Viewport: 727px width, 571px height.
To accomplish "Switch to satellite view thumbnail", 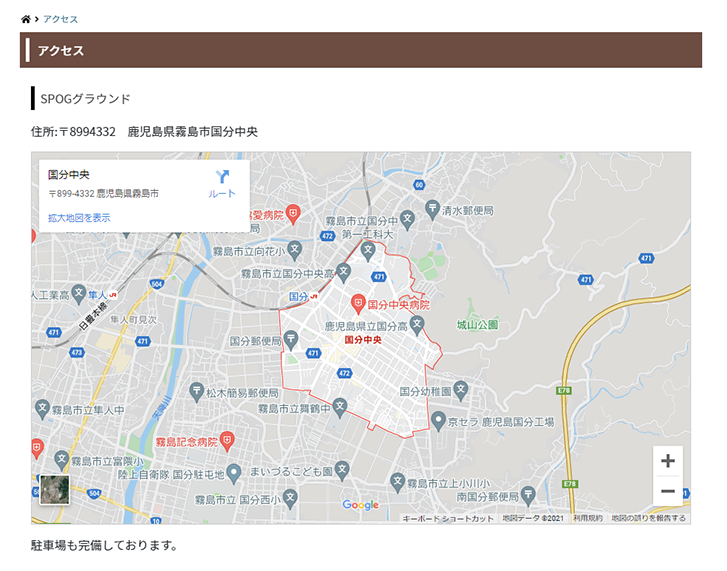I will 55,489.
